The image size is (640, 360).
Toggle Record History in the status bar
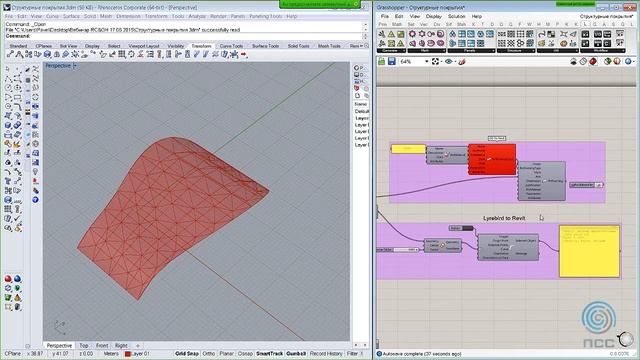click(326, 353)
